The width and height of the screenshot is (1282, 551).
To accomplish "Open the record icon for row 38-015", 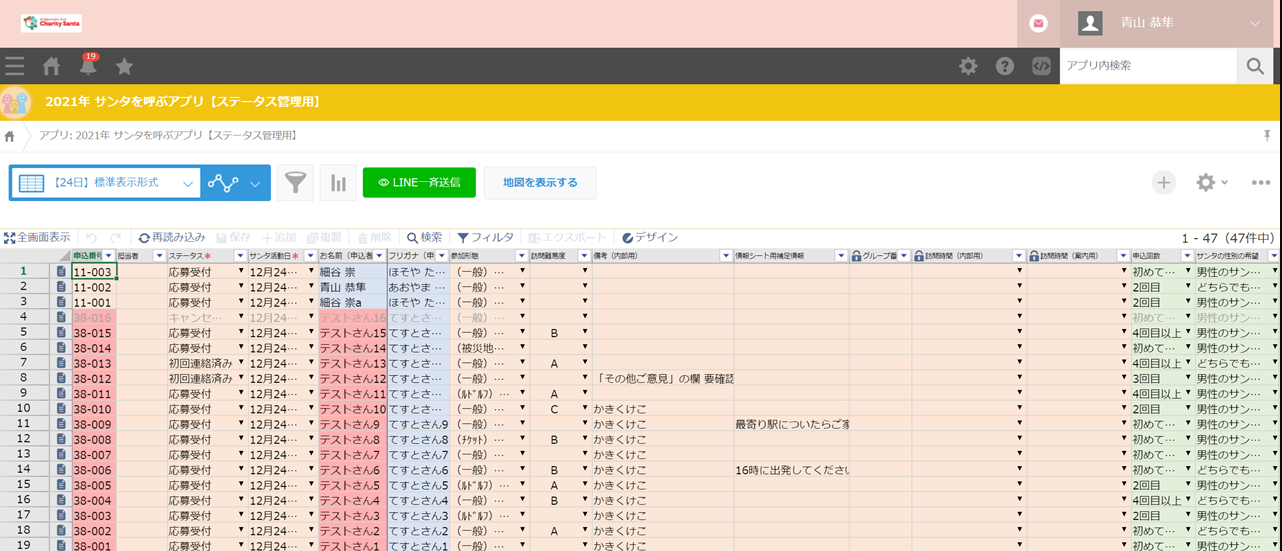I will pos(61,332).
